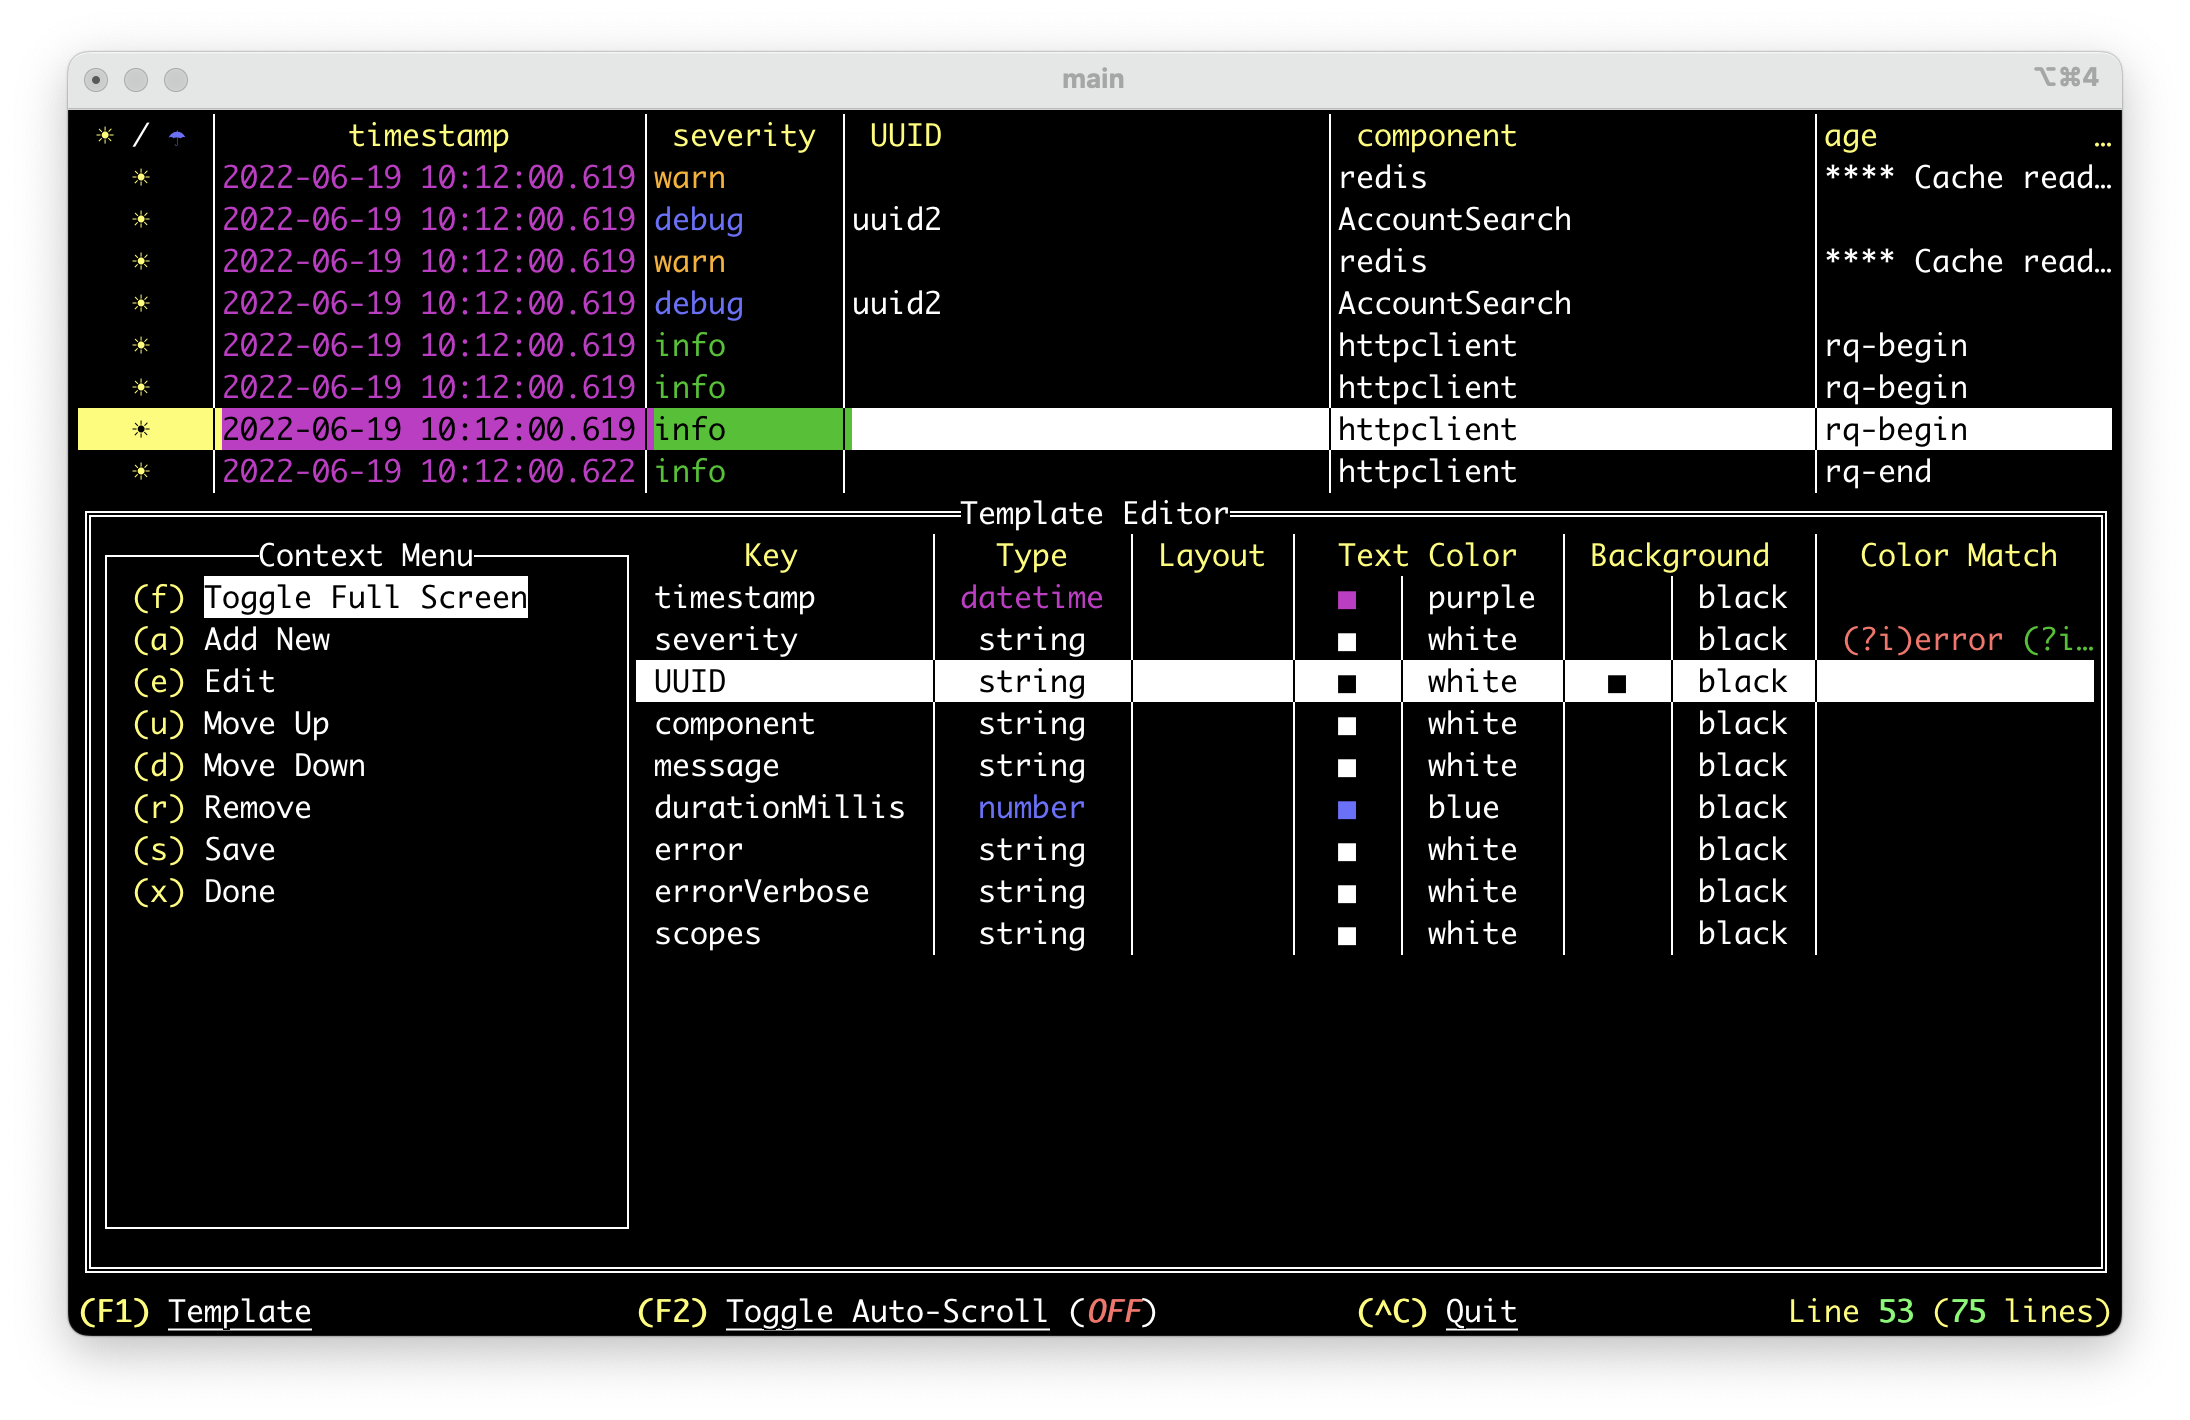
Task: Open the datetime type field for timestamp
Action: 1031,598
